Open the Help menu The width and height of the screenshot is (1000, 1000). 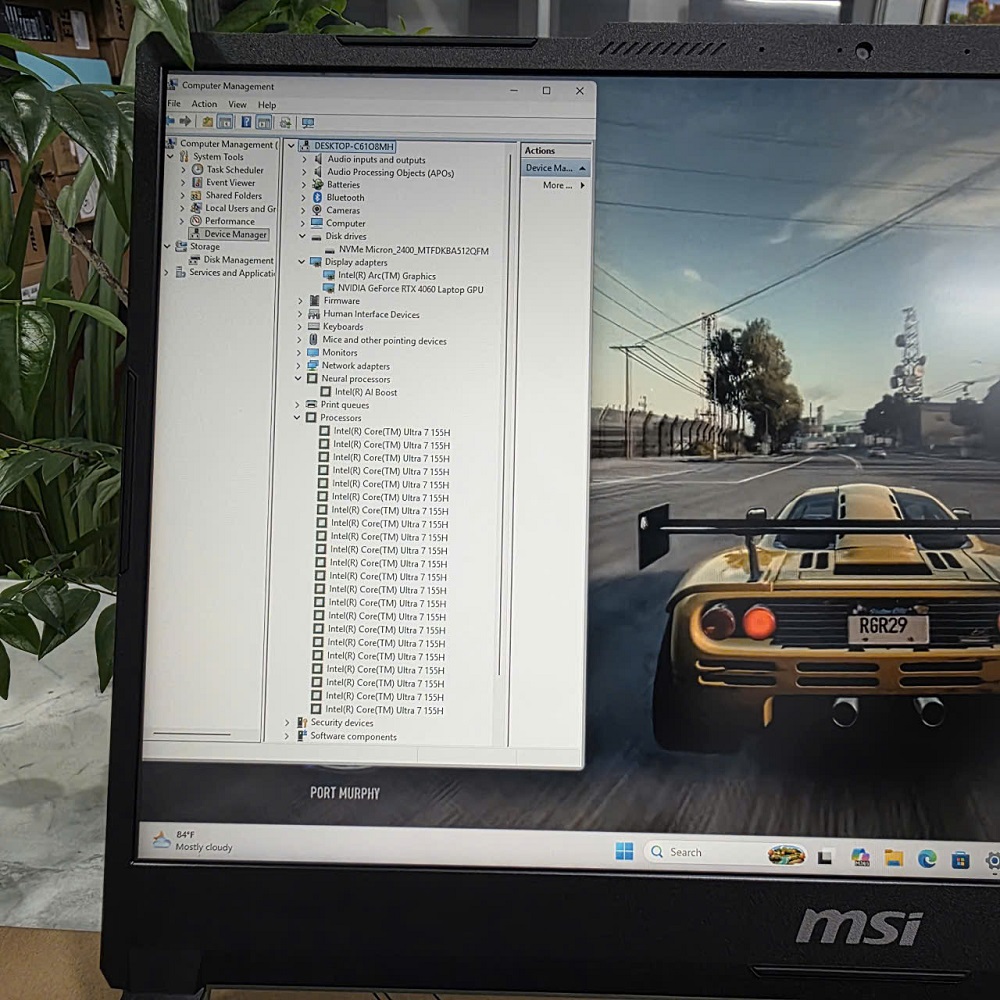(x=267, y=105)
